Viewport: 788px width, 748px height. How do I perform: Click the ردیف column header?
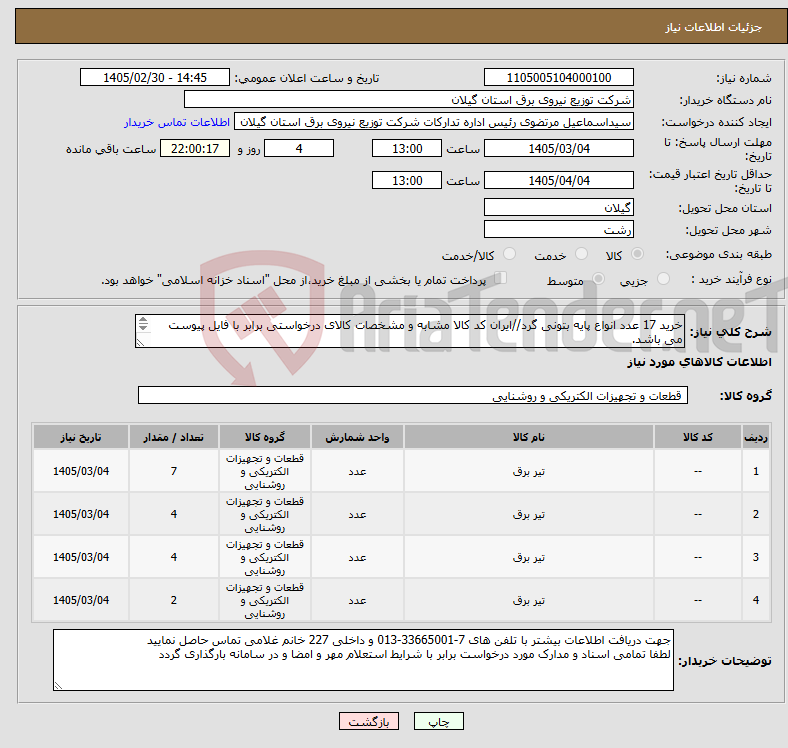tap(755, 437)
